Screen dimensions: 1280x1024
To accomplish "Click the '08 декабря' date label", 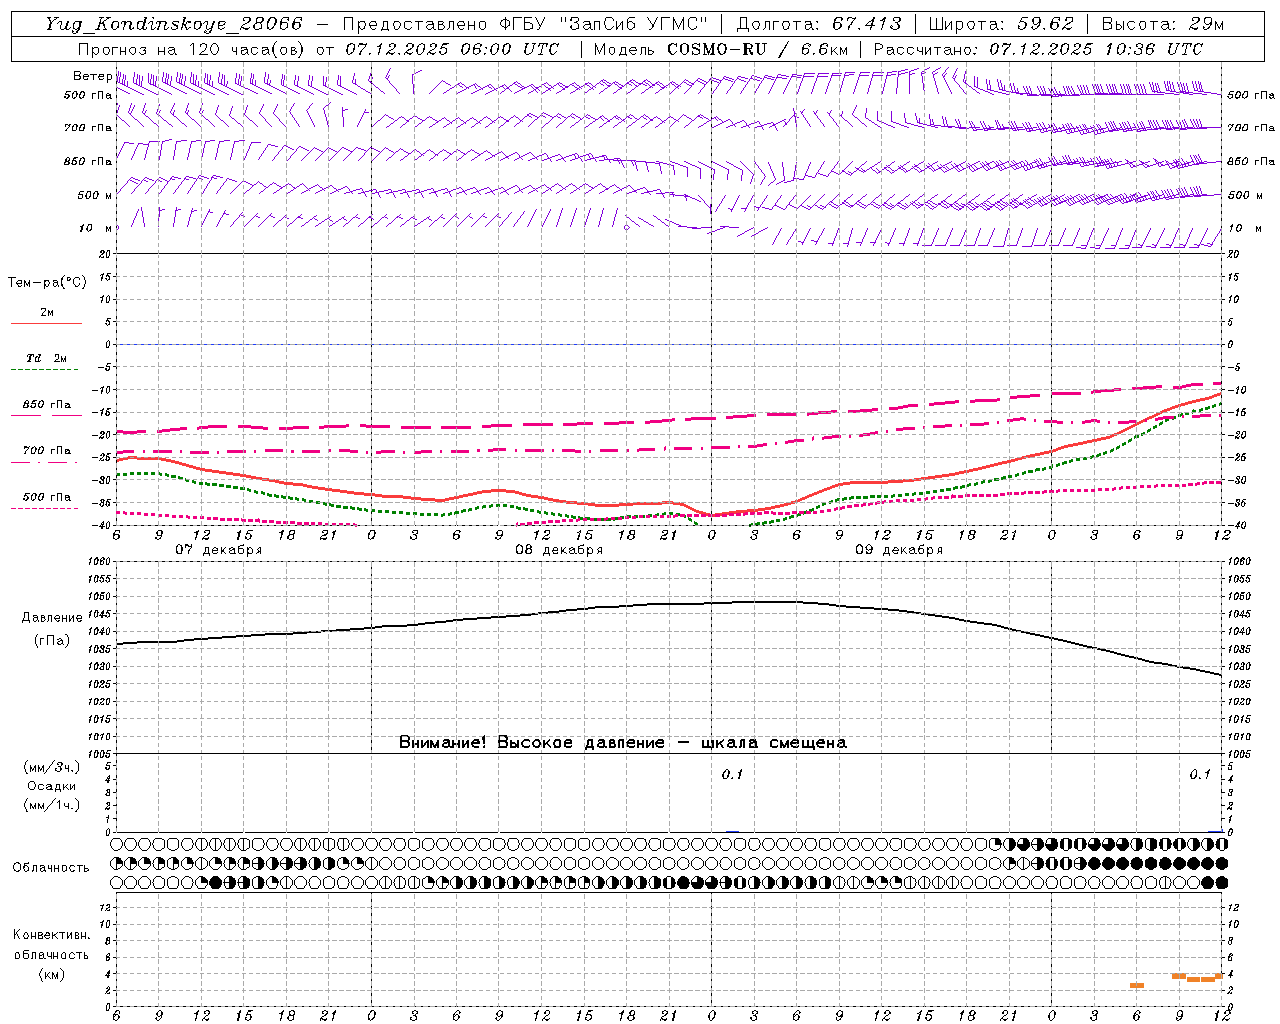I will point(559,550).
